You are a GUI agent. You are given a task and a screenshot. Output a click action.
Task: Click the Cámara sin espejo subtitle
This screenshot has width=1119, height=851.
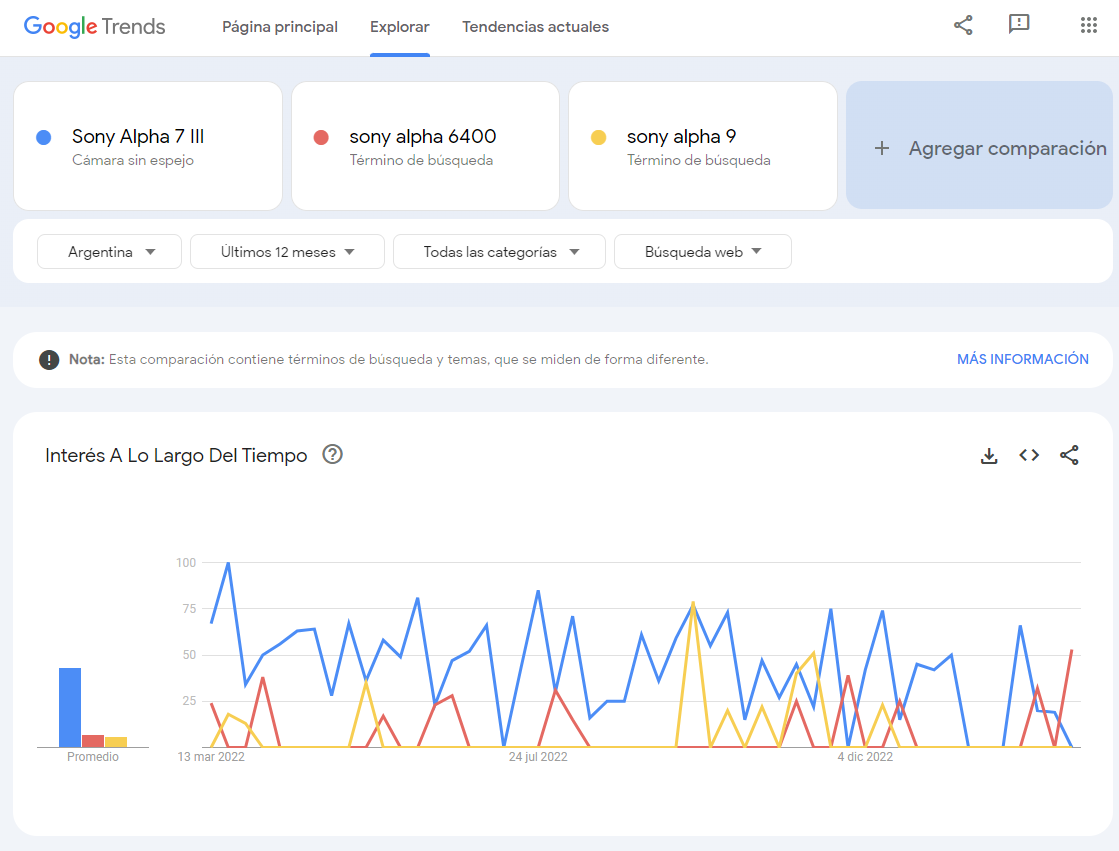(133, 160)
